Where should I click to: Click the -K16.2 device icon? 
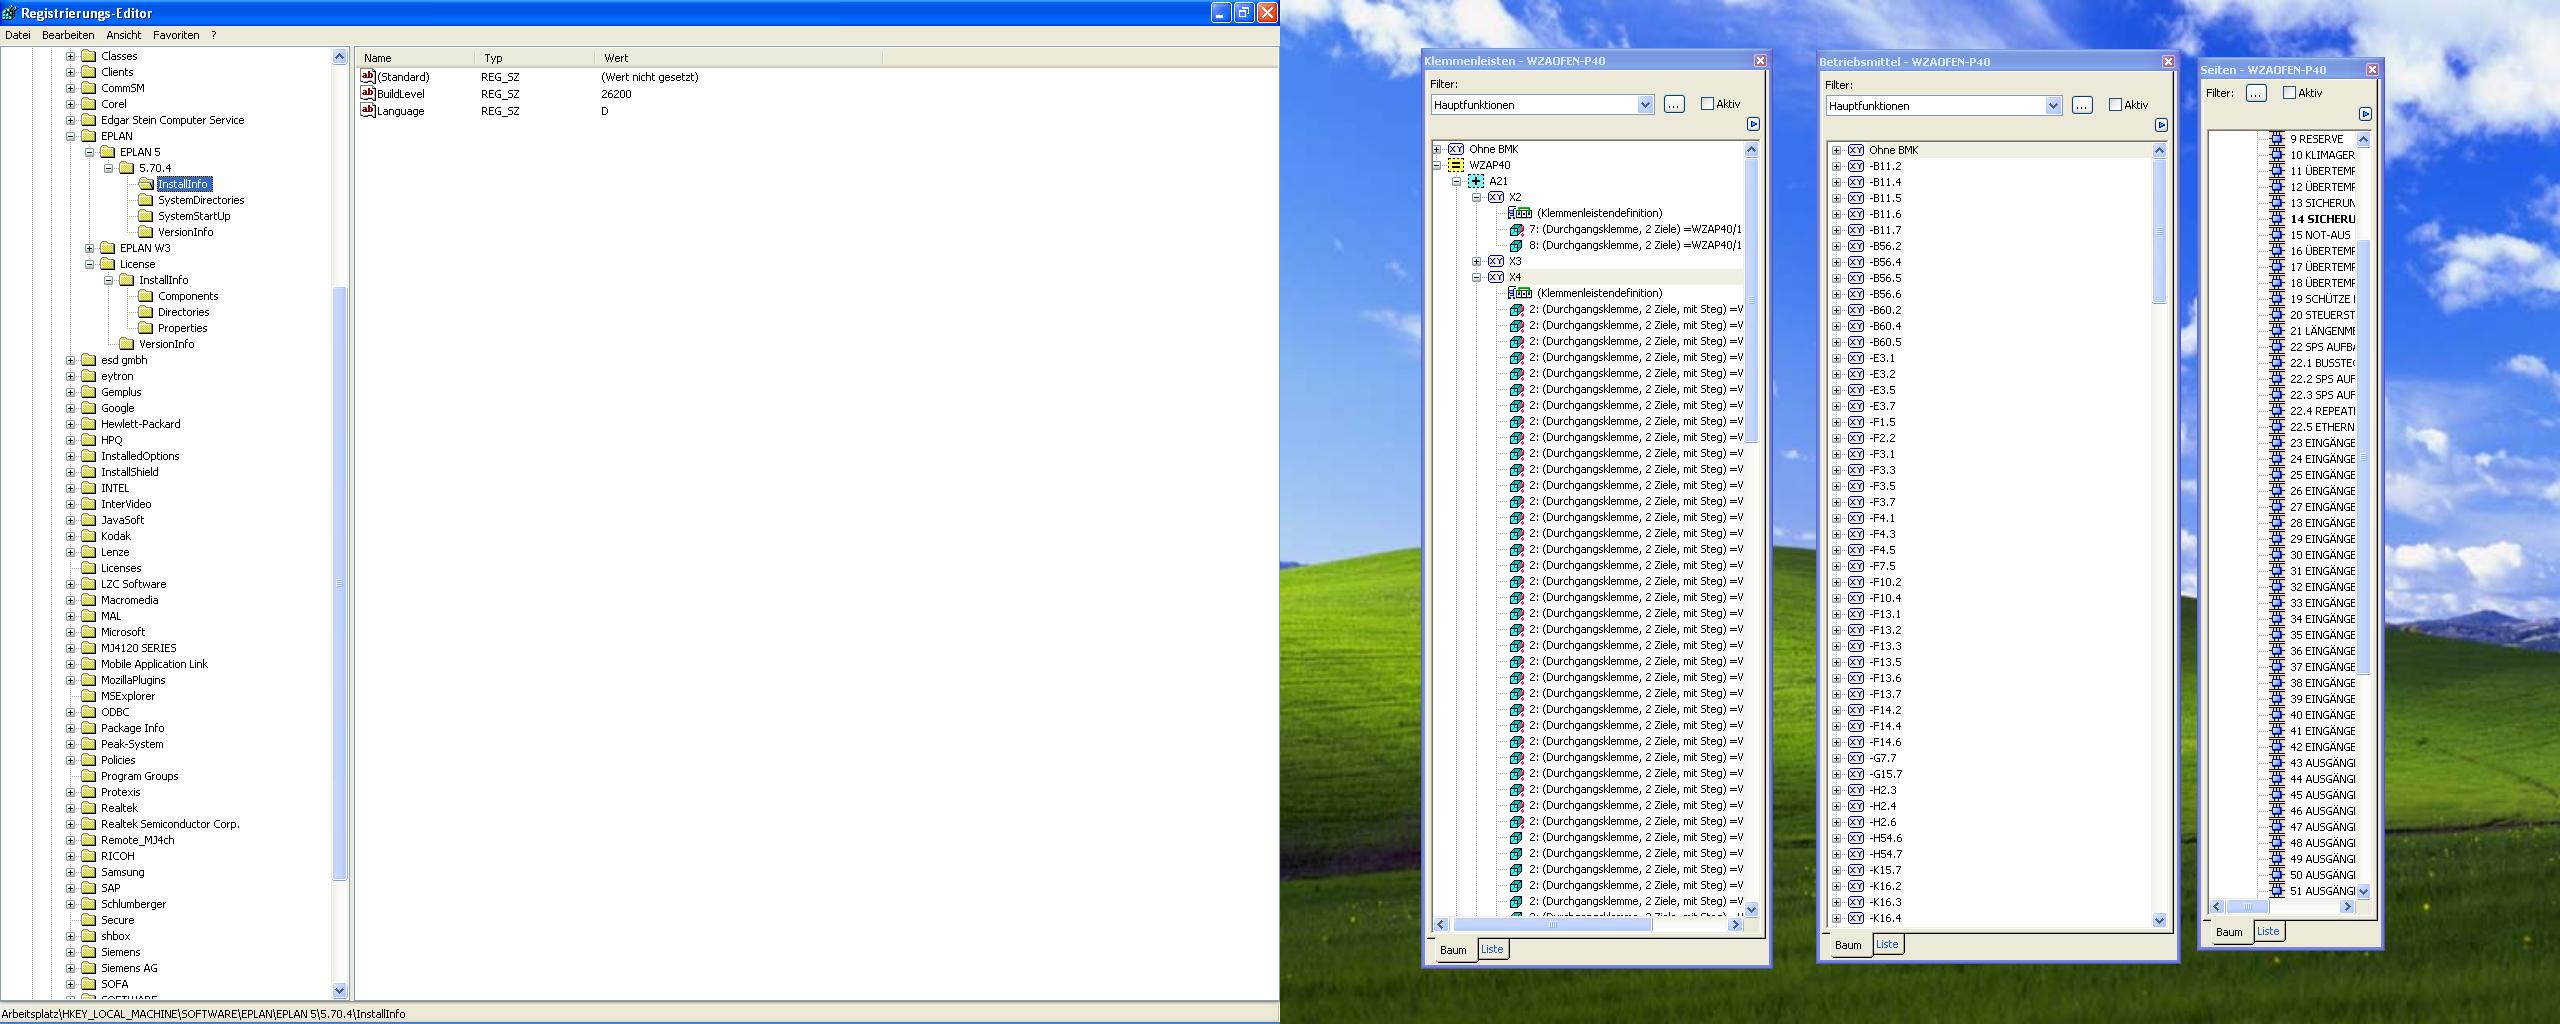(x=1856, y=886)
